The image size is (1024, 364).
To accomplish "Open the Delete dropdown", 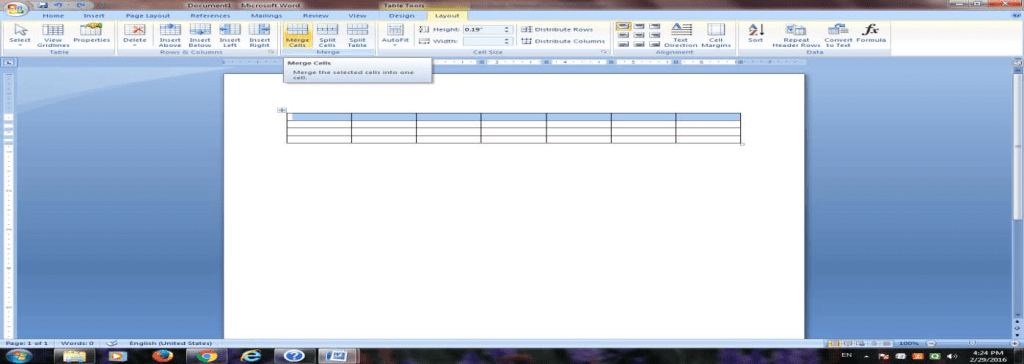I will 135,35.
